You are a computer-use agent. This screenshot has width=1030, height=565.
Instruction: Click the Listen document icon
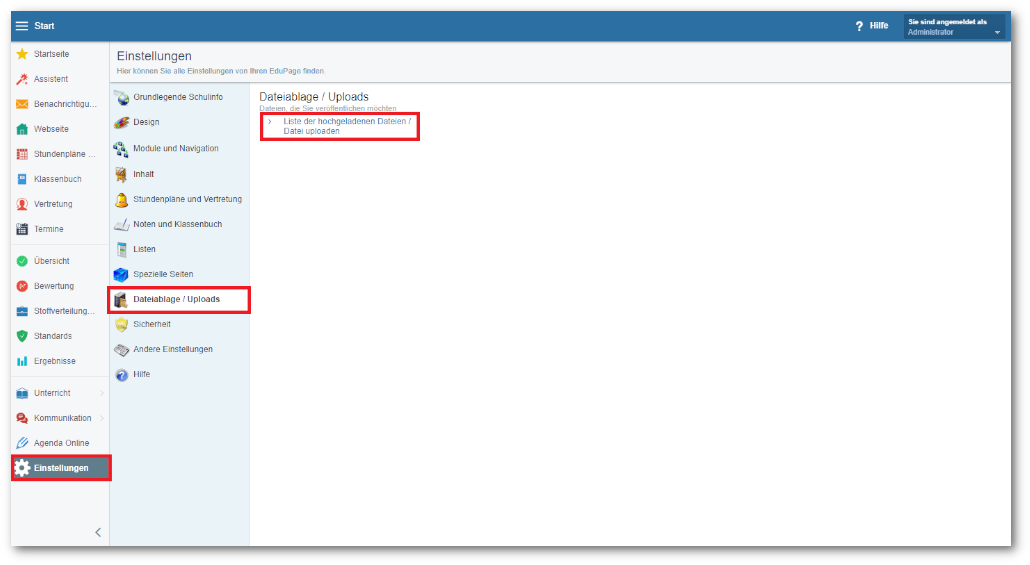(122, 249)
